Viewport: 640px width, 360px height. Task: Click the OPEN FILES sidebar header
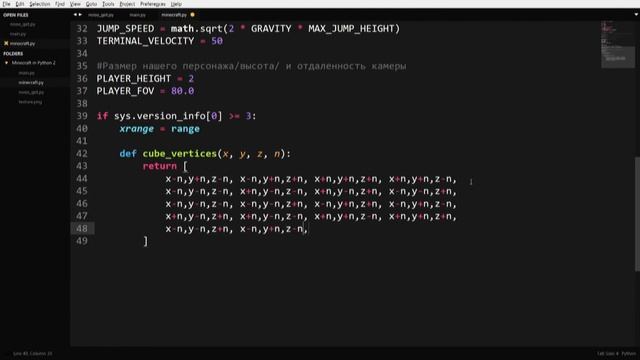click(x=16, y=15)
